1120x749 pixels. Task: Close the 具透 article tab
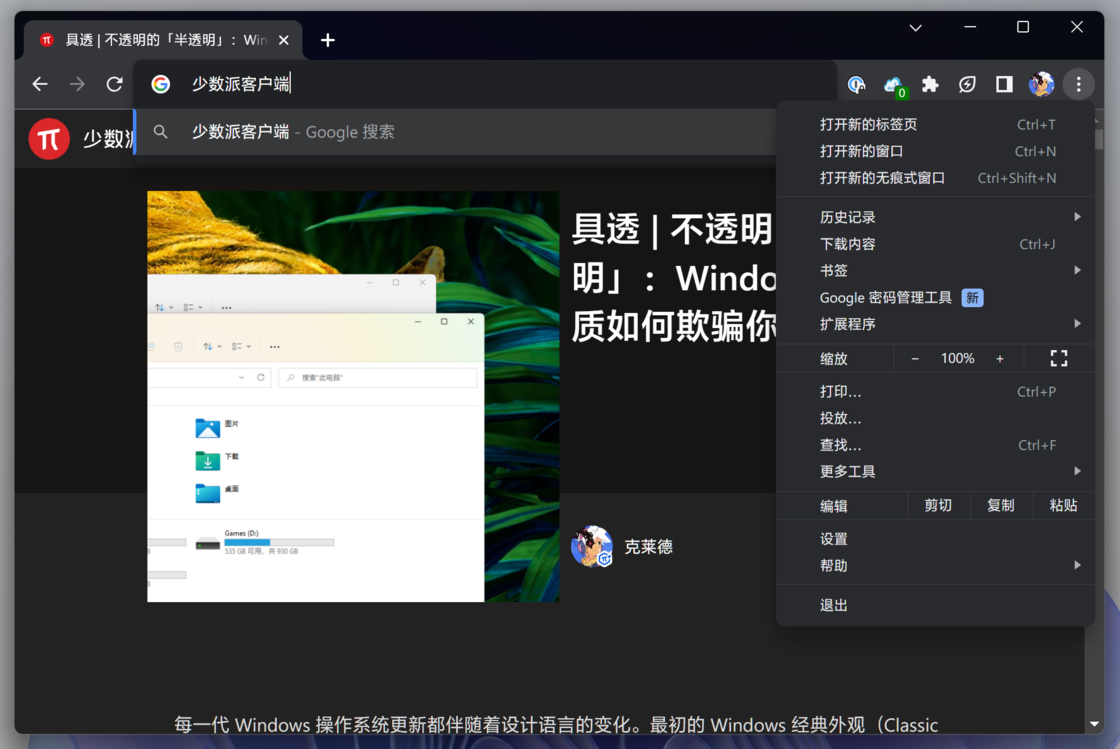pos(284,40)
